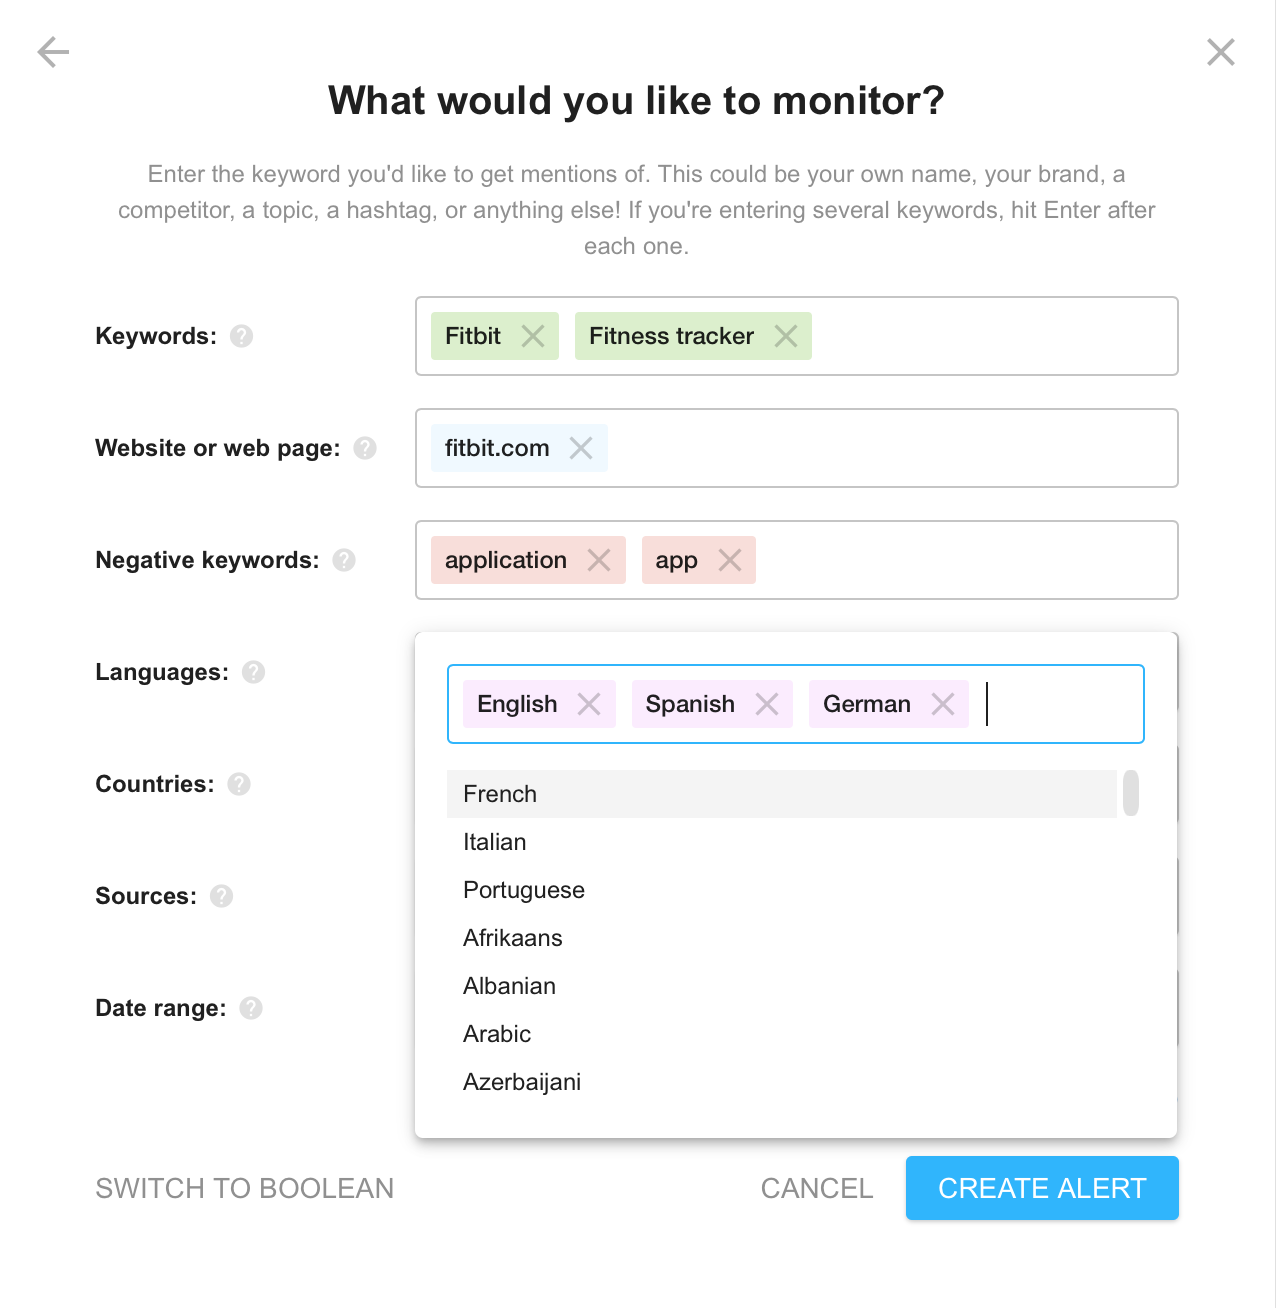Select Portuguese from the language dropdown
The height and width of the screenshot is (1308, 1276).
523,889
